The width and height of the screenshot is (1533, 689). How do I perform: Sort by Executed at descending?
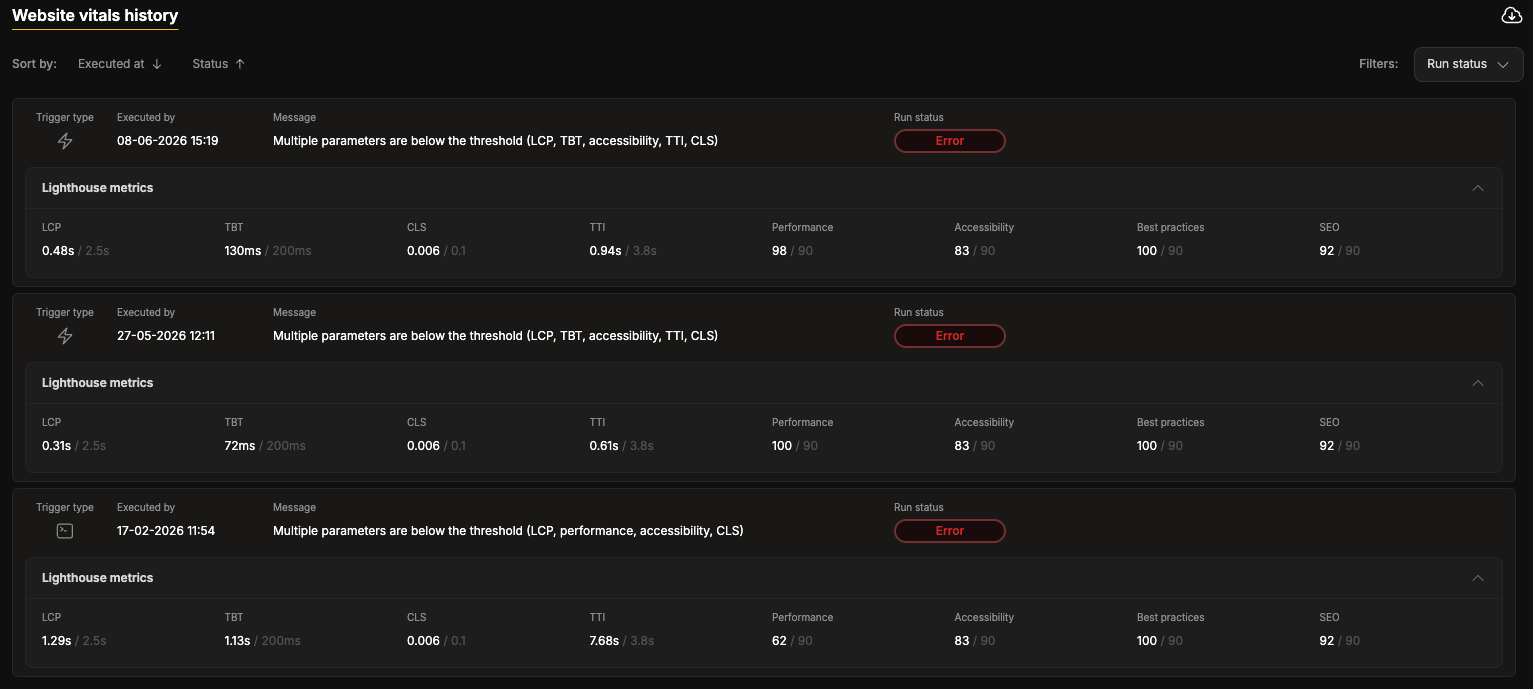pos(120,64)
